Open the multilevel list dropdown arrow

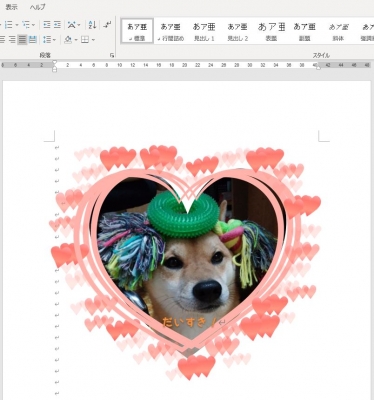33,25
